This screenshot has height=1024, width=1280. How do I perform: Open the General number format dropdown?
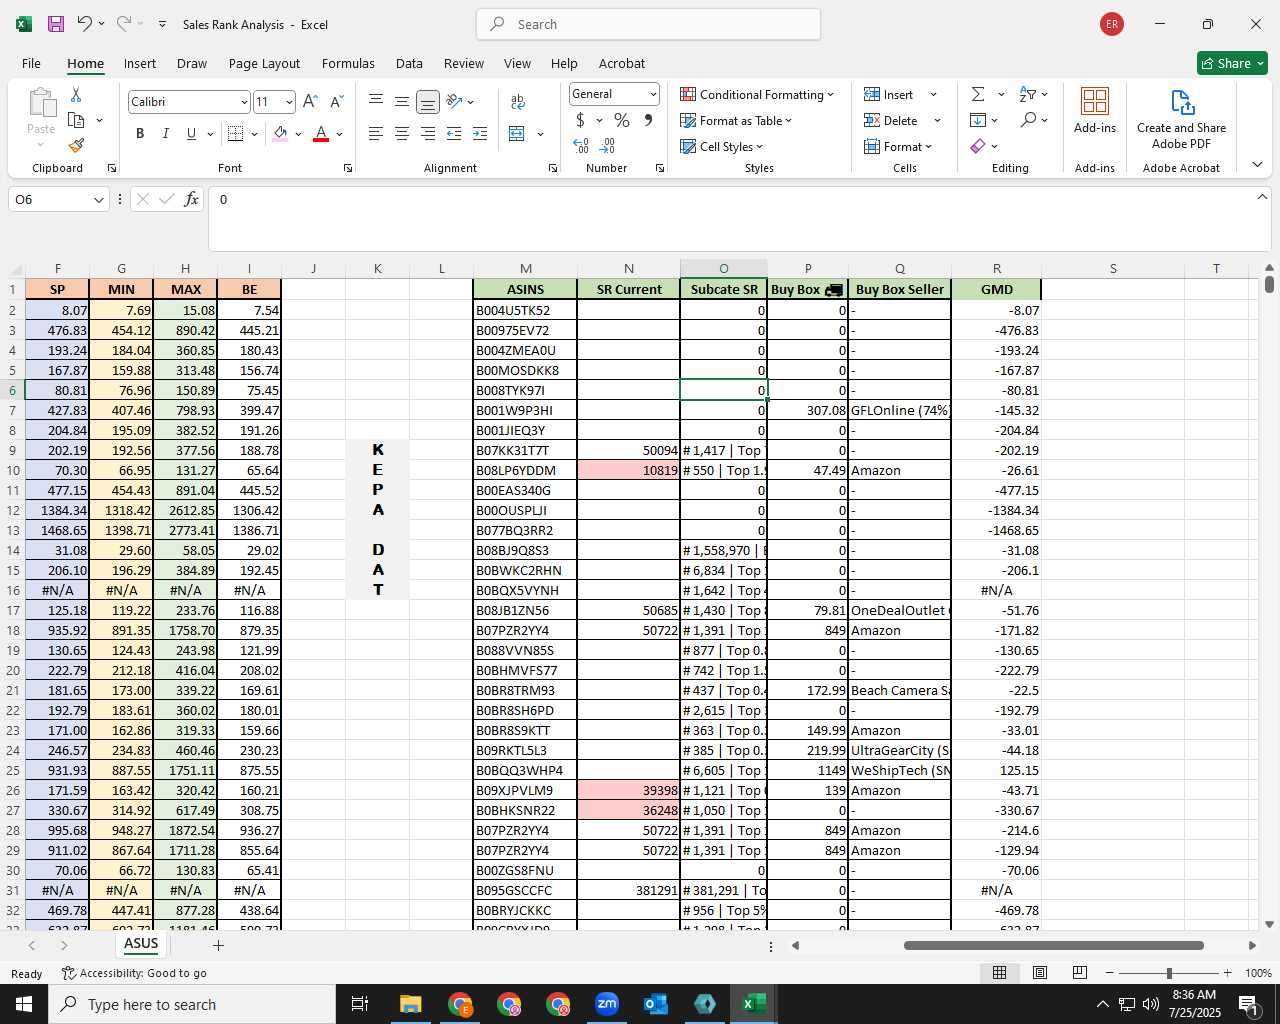[653, 94]
